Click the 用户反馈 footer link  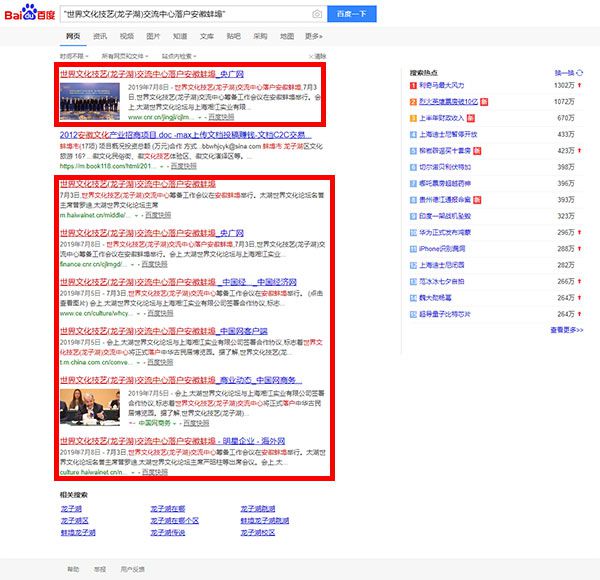[132, 569]
